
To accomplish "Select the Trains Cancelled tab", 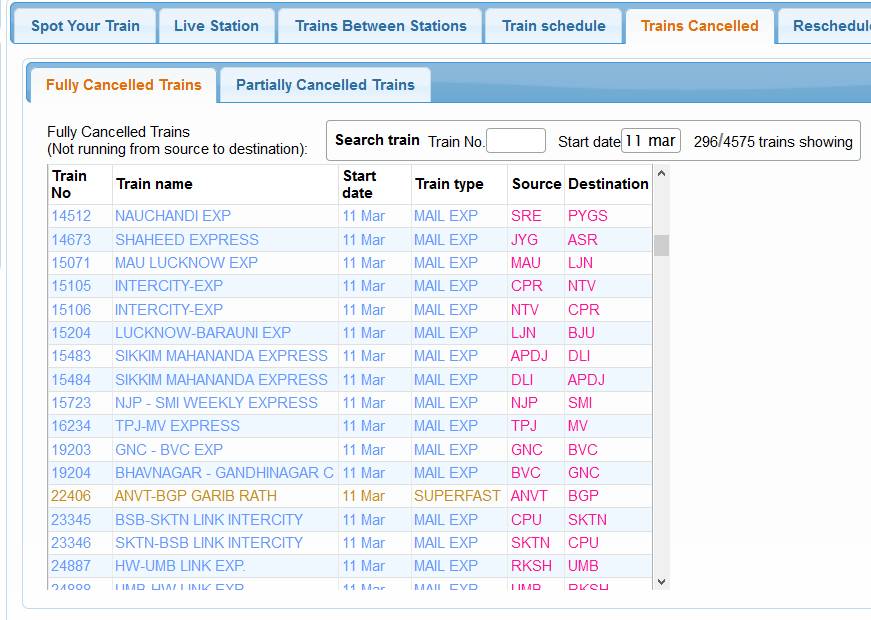I will click(699, 26).
